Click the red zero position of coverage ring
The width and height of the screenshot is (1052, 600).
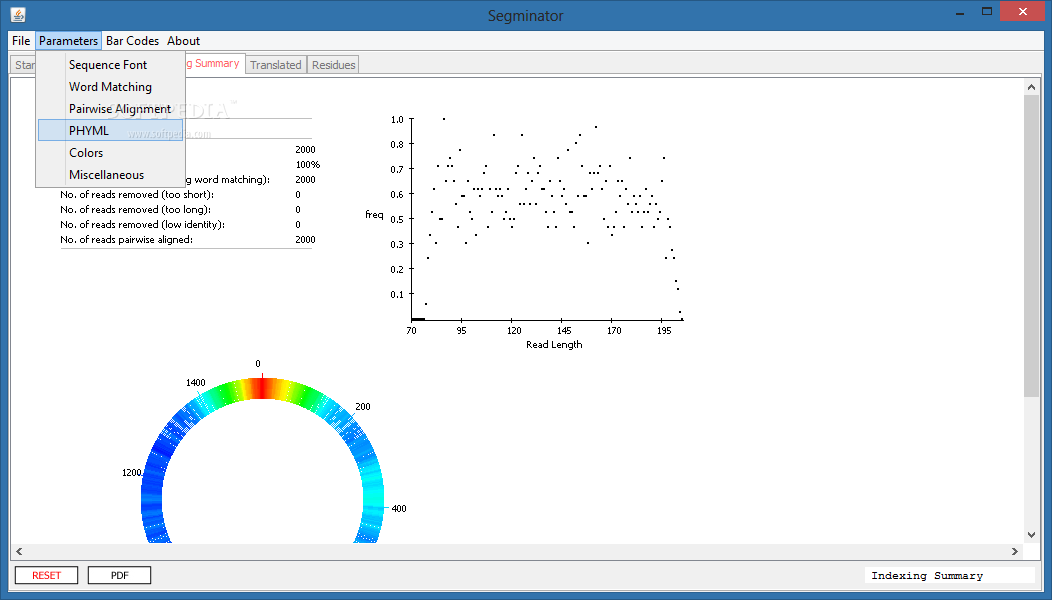pyautogui.click(x=262, y=388)
